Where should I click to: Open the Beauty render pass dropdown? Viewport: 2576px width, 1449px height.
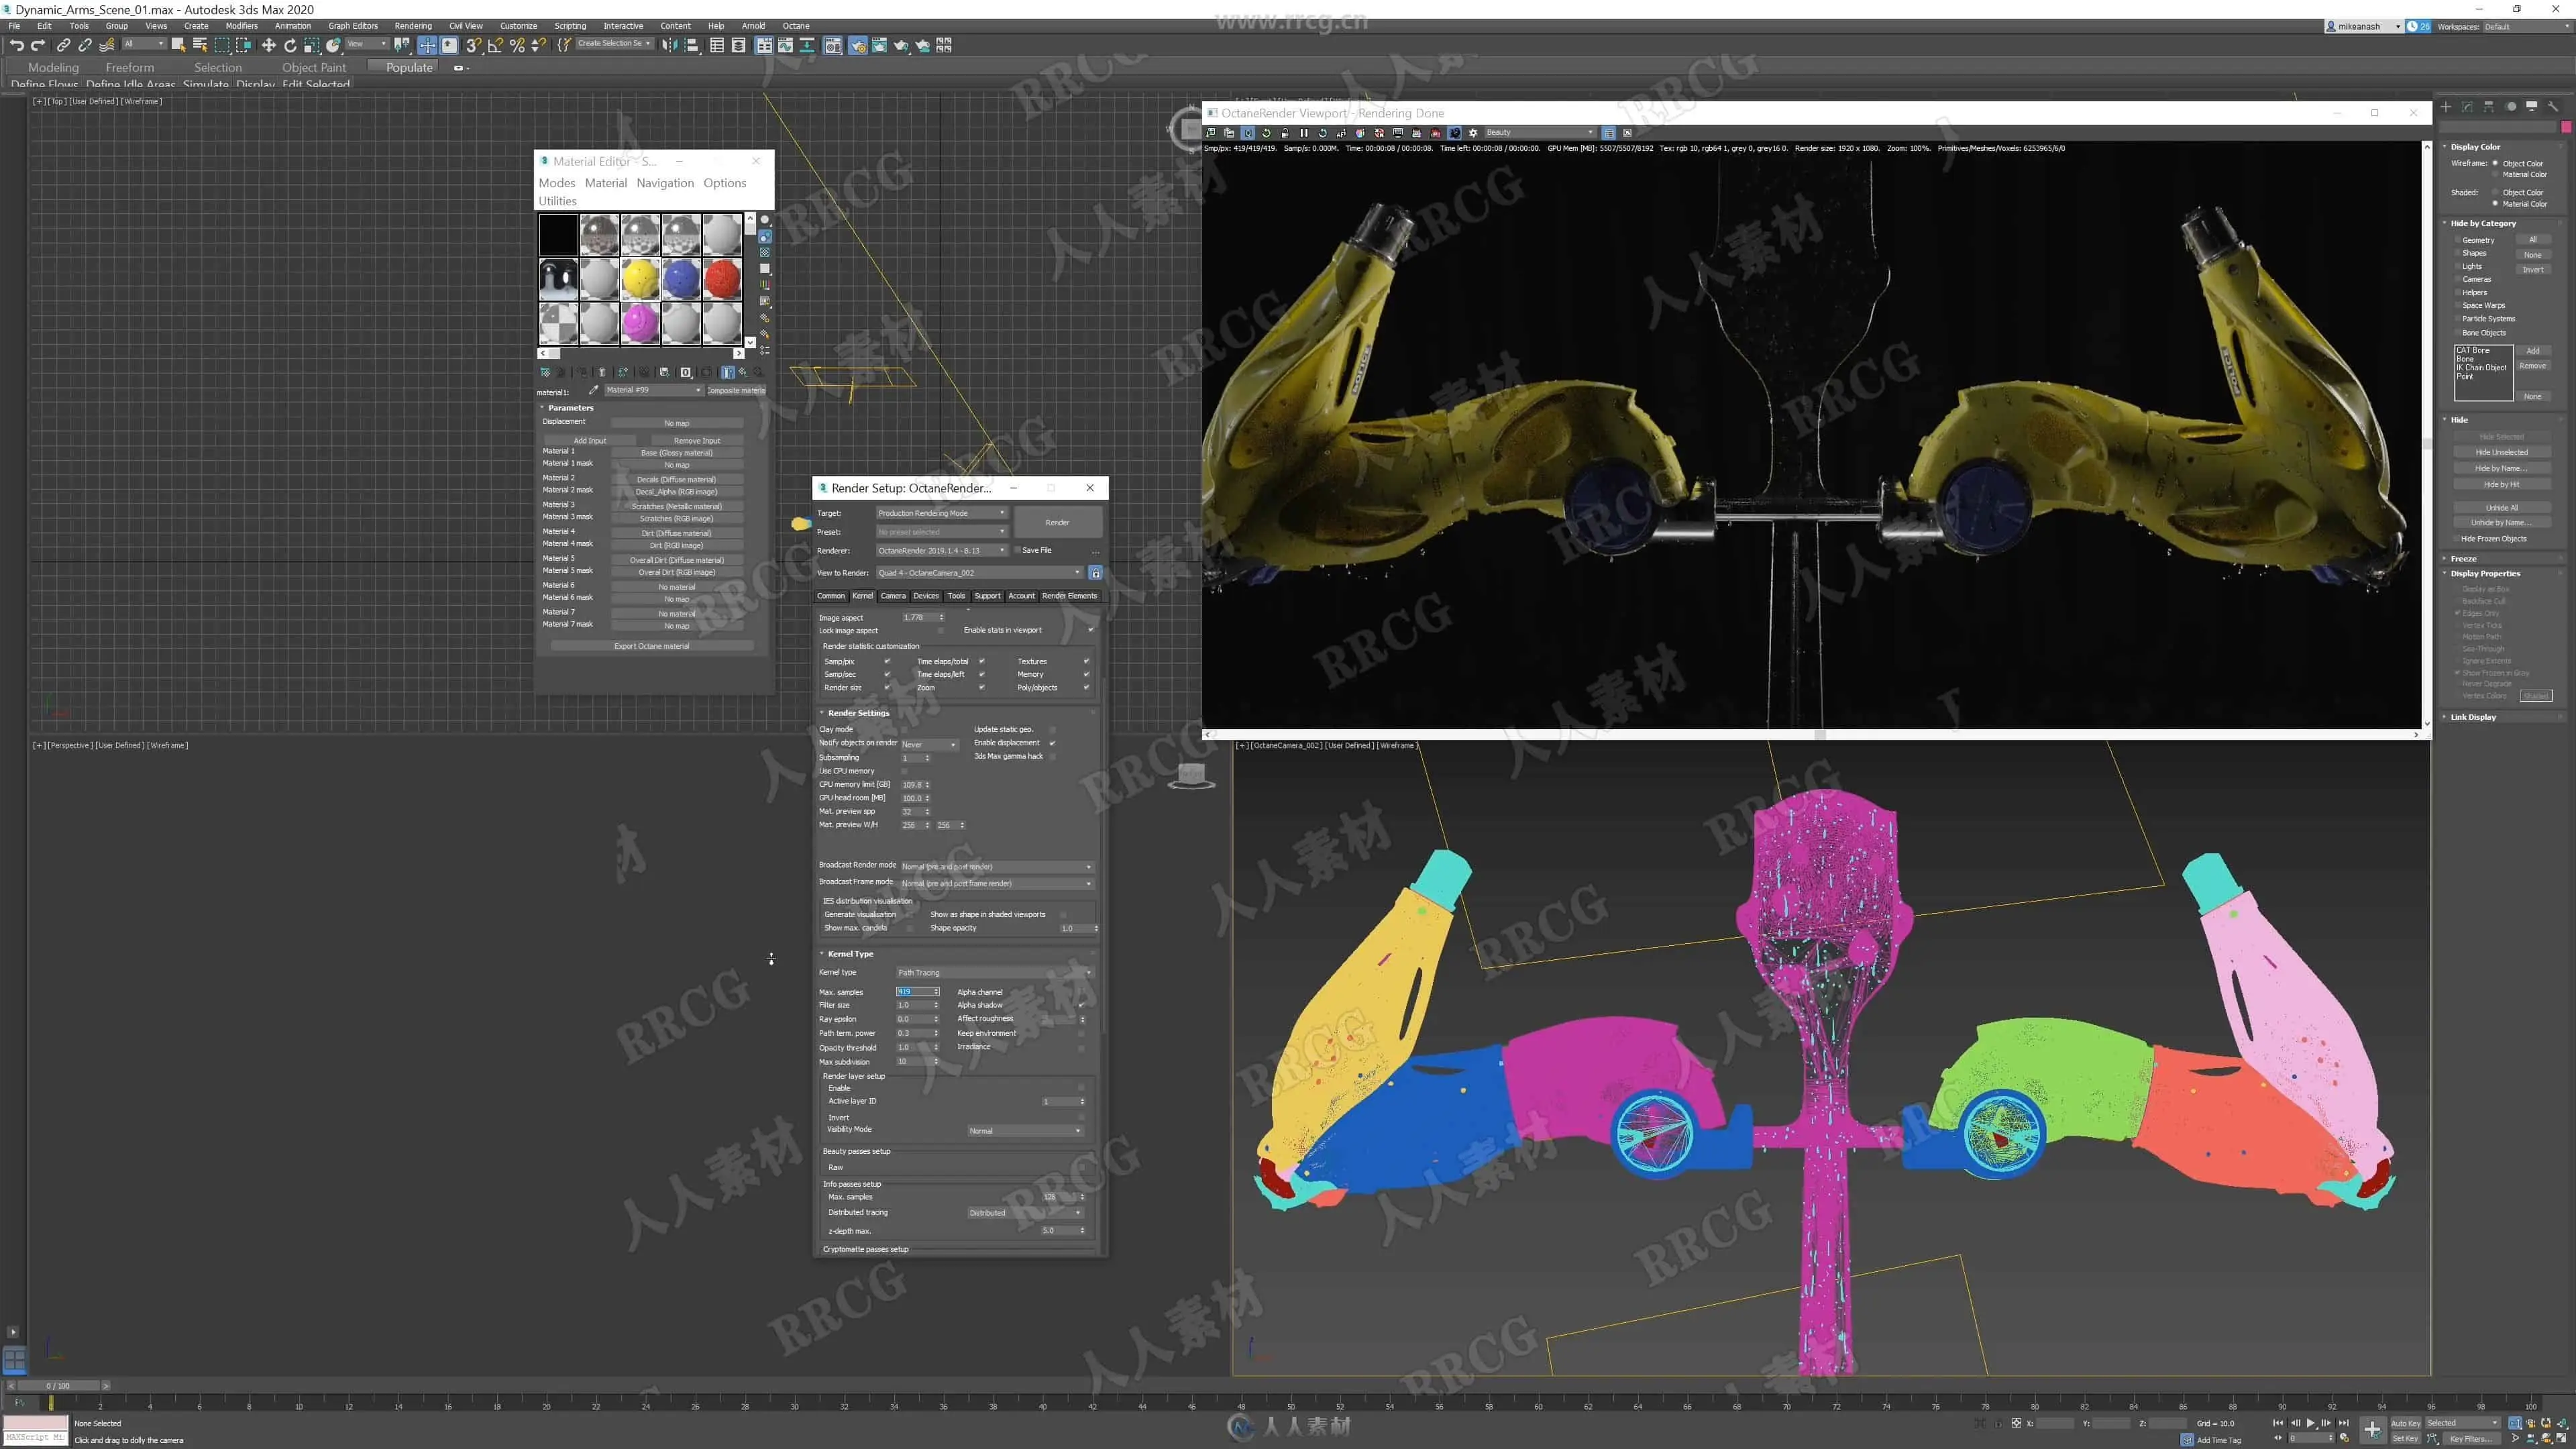pos(1540,132)
